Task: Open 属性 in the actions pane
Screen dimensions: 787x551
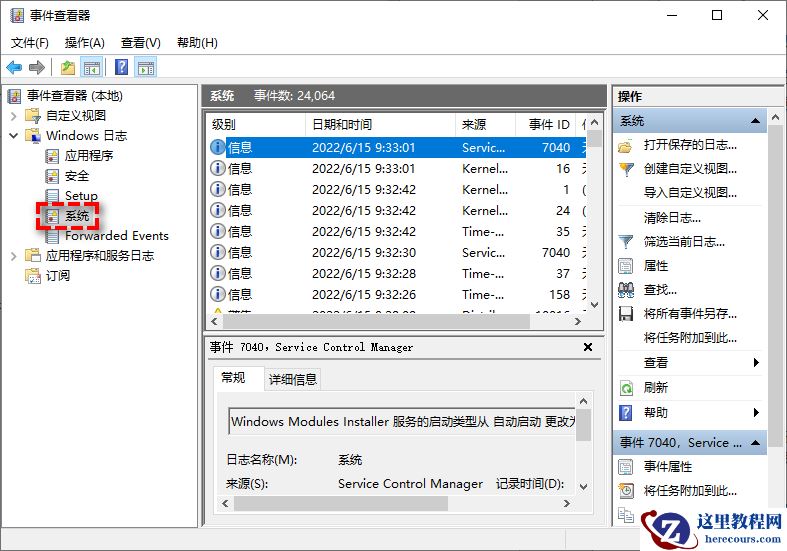Action: 655,265
